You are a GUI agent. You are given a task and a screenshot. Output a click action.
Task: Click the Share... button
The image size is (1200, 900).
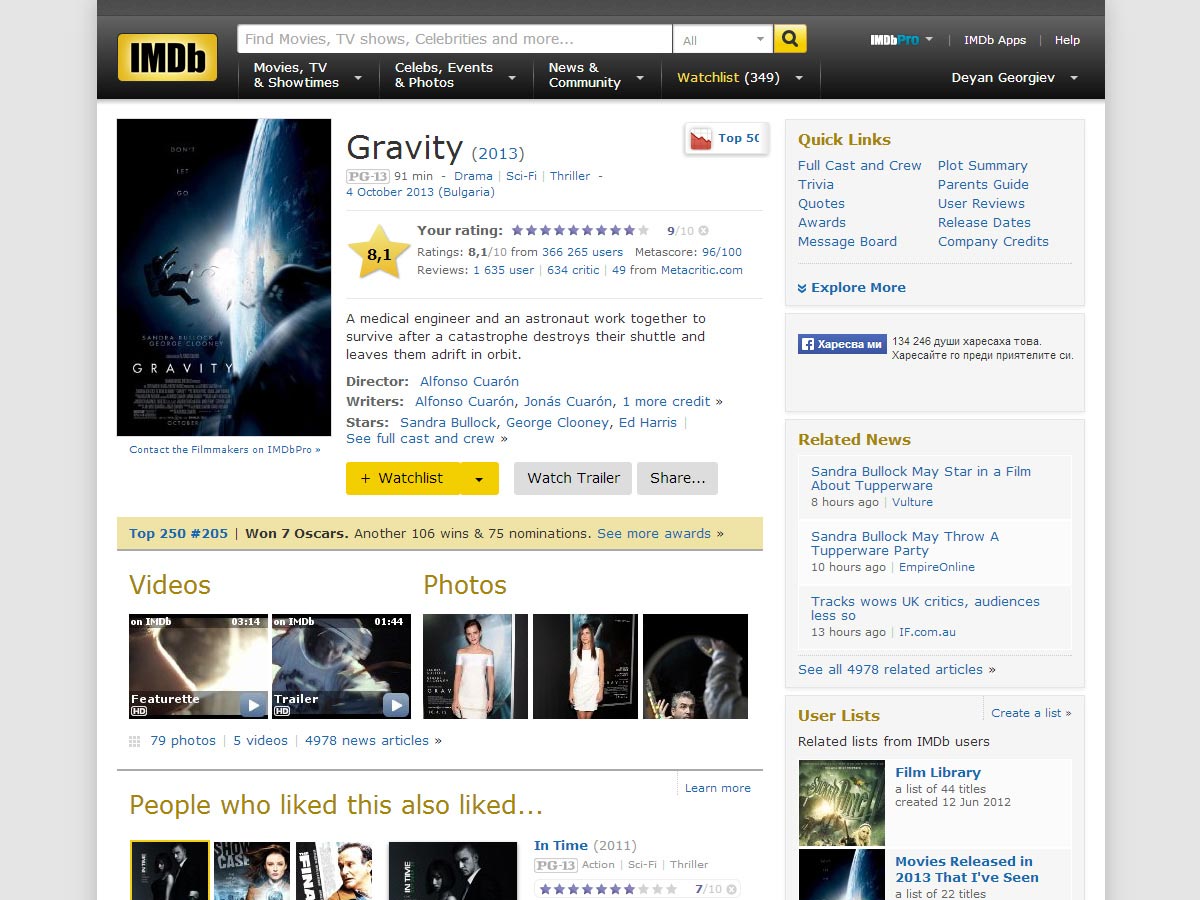point(677,479)
